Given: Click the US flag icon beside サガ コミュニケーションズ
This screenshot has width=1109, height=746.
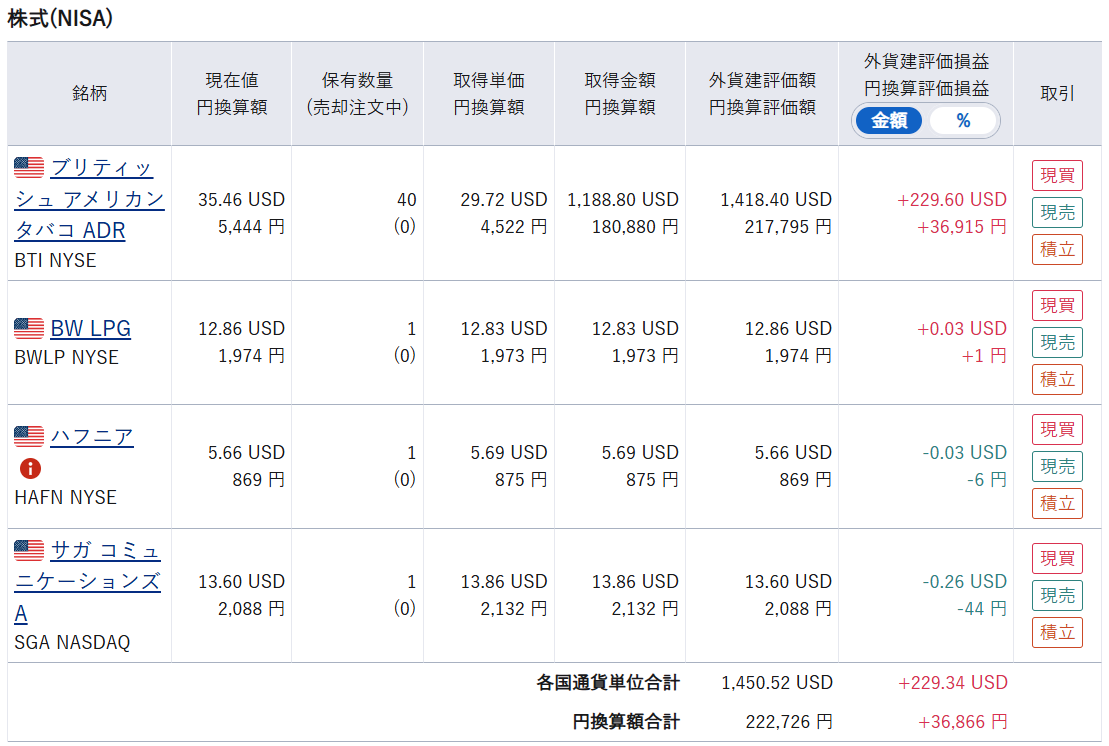Looking at the screenshot, I should pos(29,549).
